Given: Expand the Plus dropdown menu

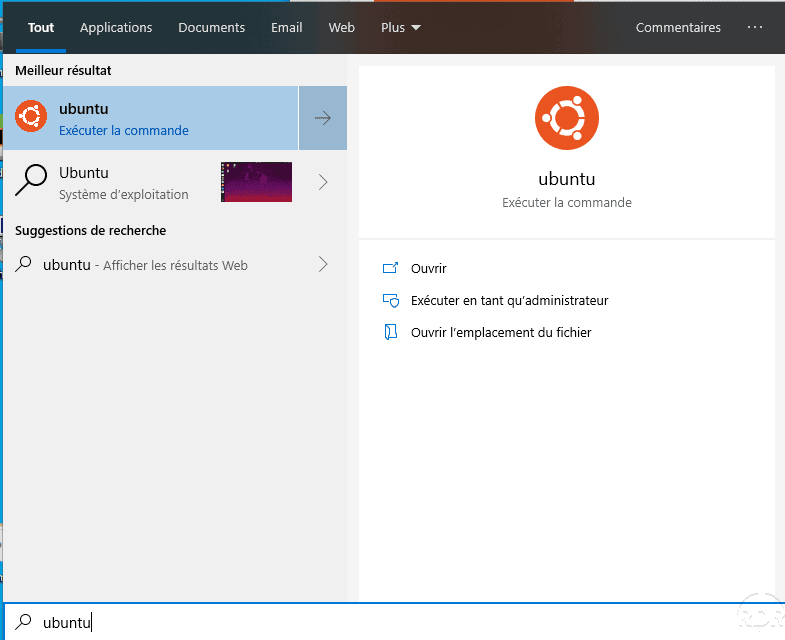Looking at the screenshot, I should (401, 28).
